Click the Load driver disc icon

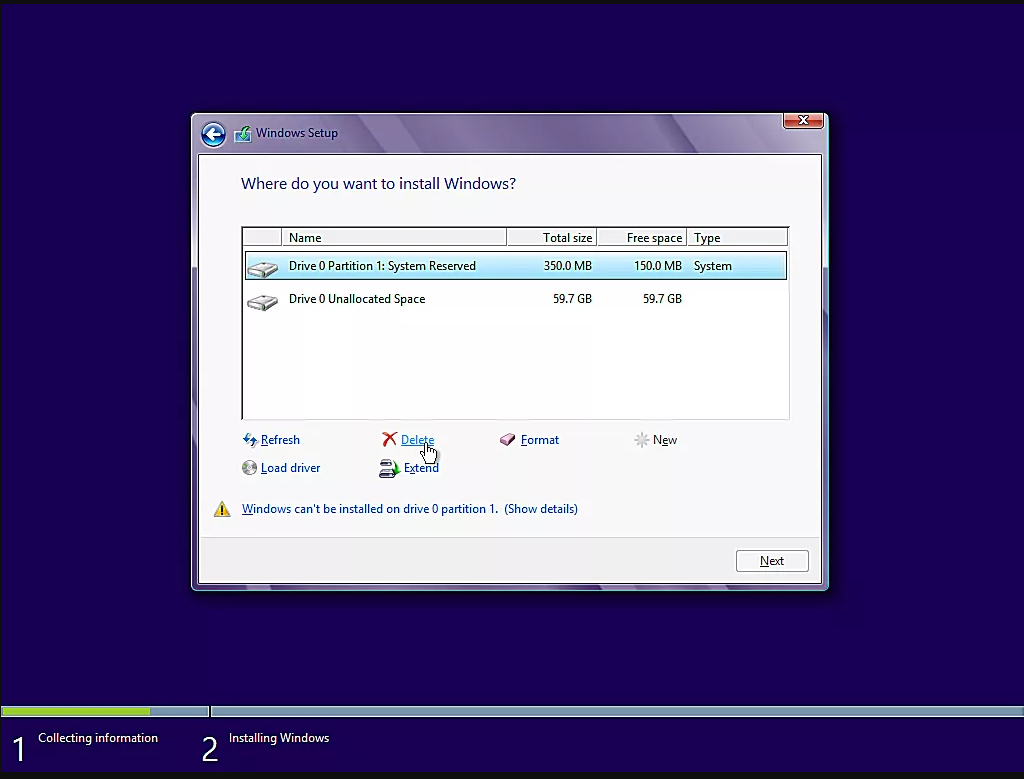coord(249,468)
